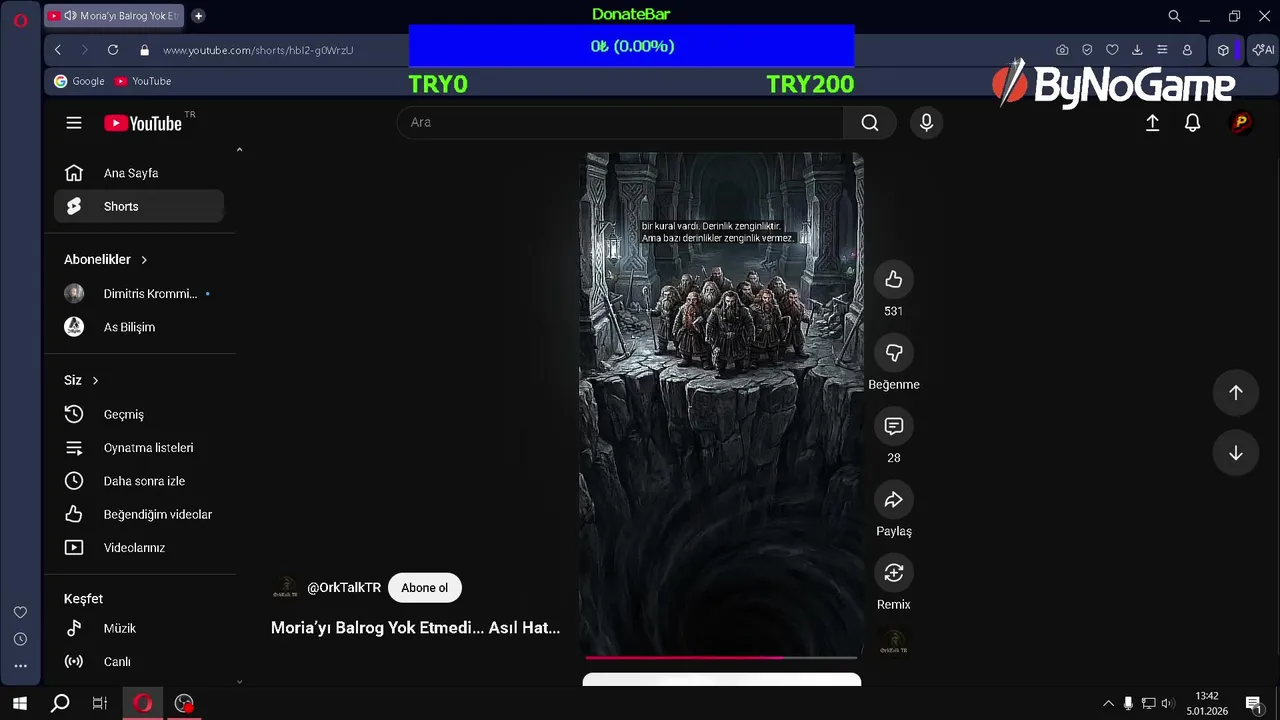This screenshot has width=1280, height=720.
Task: Open YouTube notifications bell
Action: (1192, 122)
